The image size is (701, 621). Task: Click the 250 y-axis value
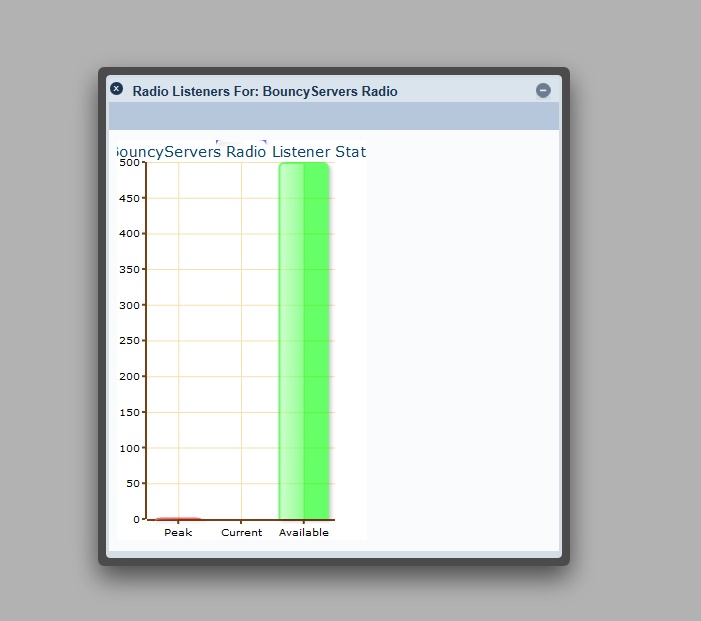129,341
